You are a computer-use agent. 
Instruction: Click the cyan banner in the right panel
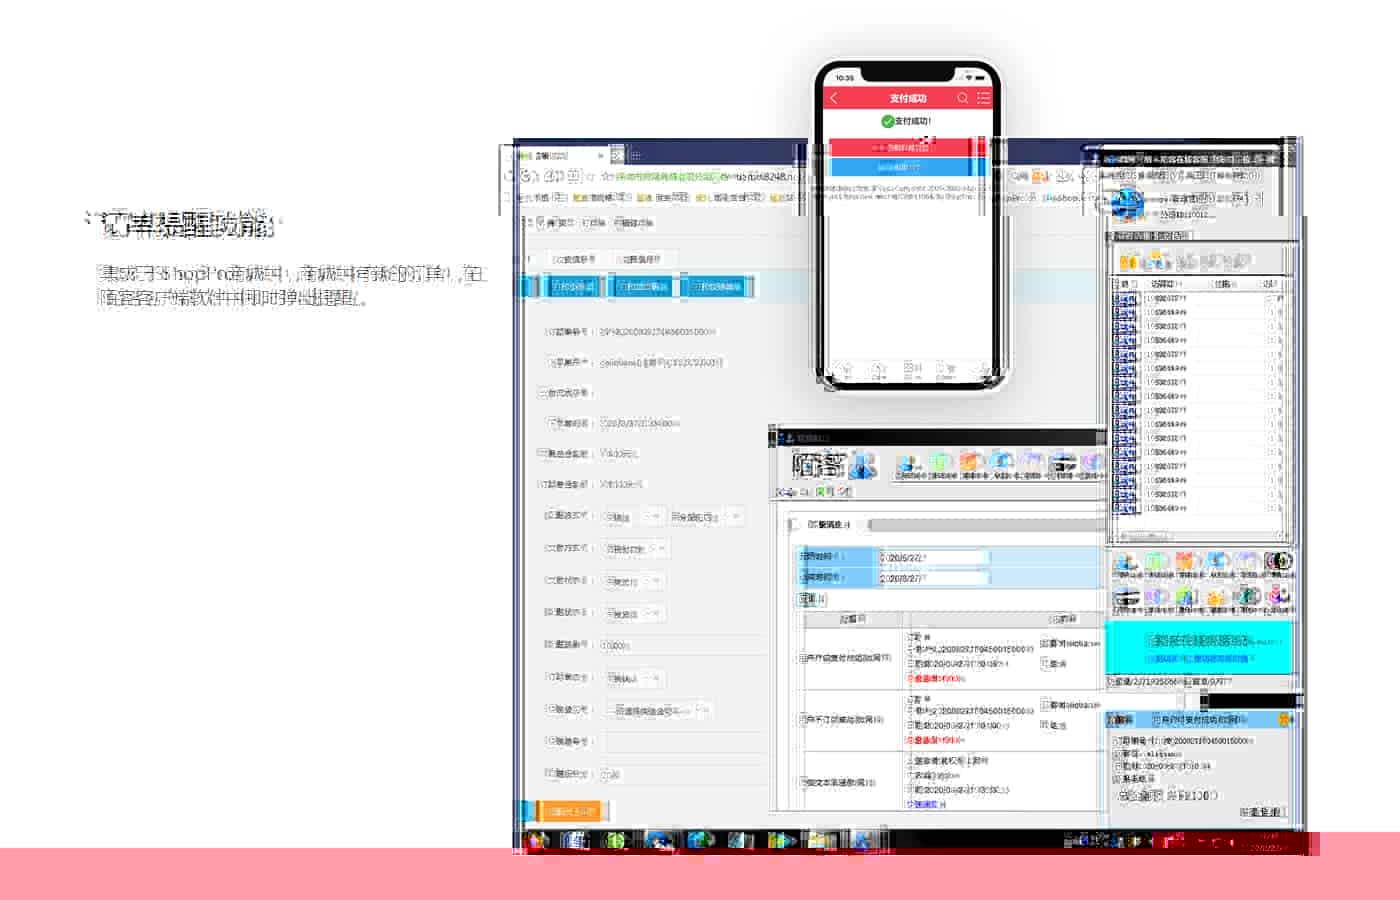pyautogui.click(x=1198, y=648)
